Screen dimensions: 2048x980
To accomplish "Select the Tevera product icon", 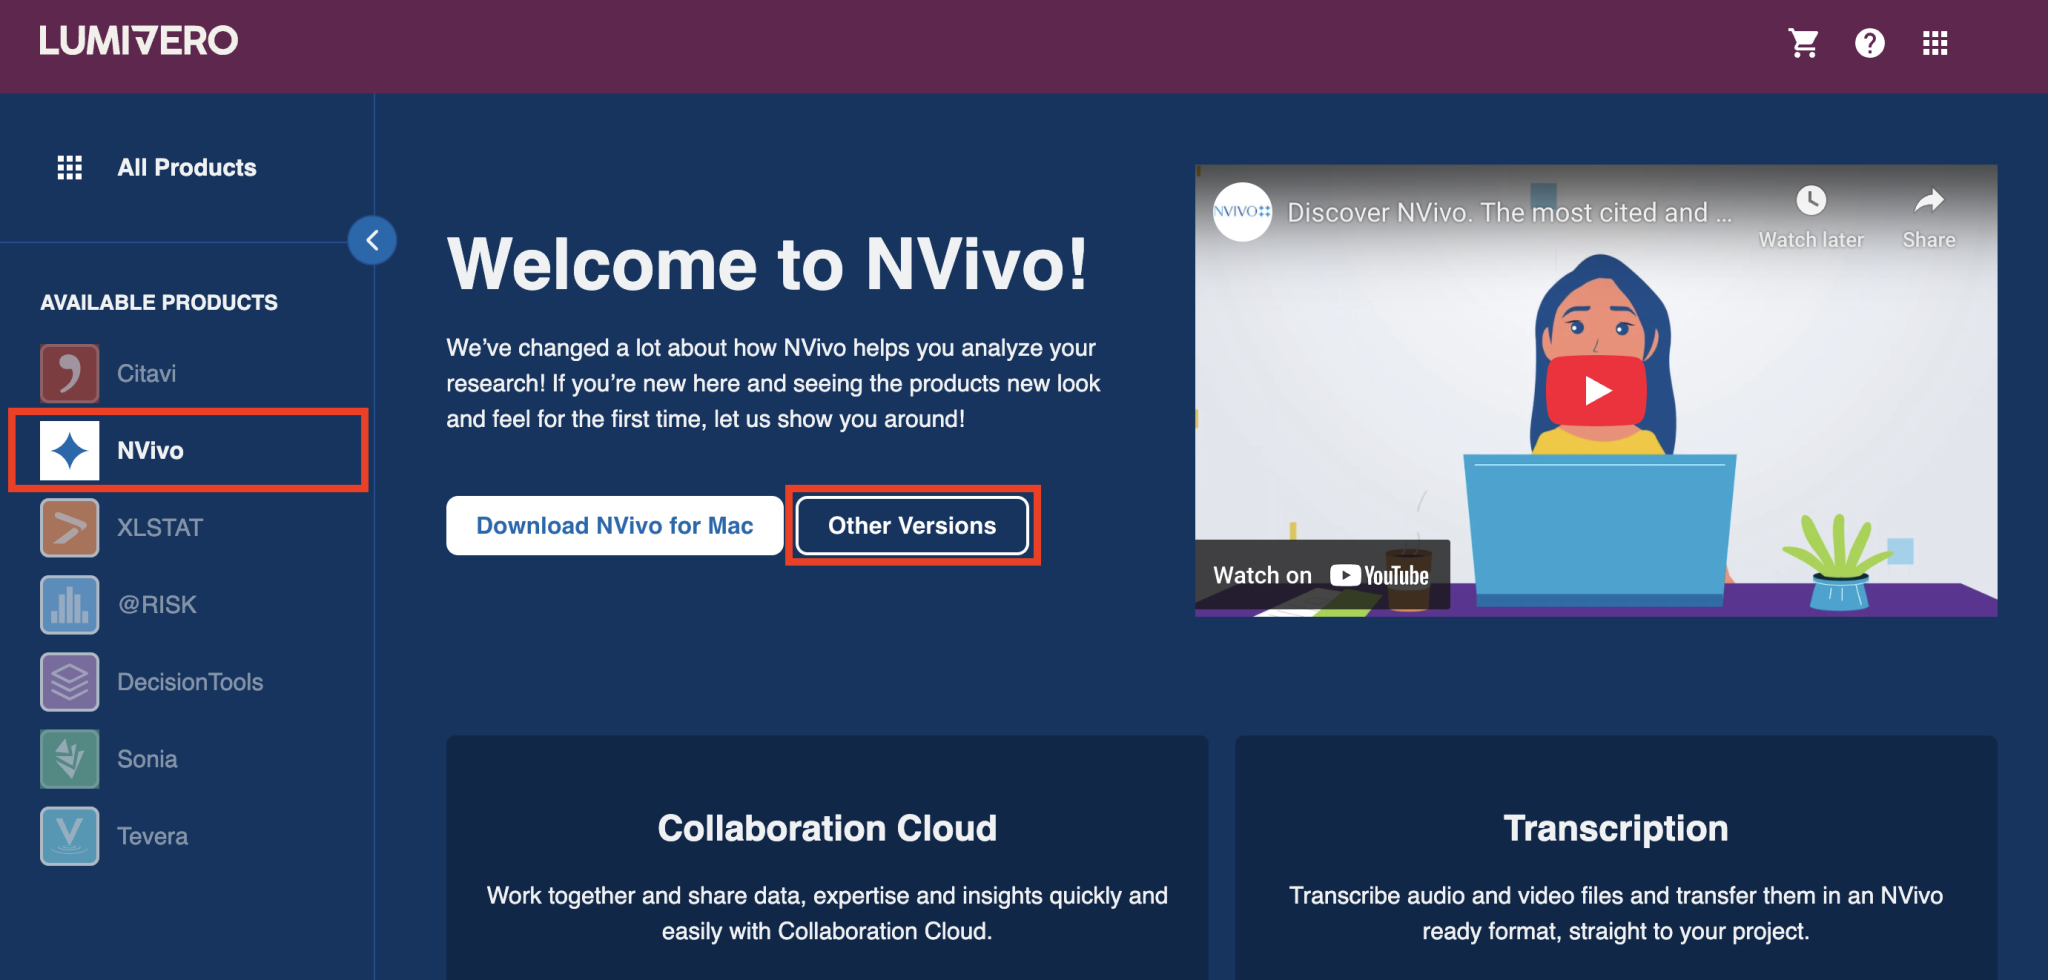I will coord(69,835).
